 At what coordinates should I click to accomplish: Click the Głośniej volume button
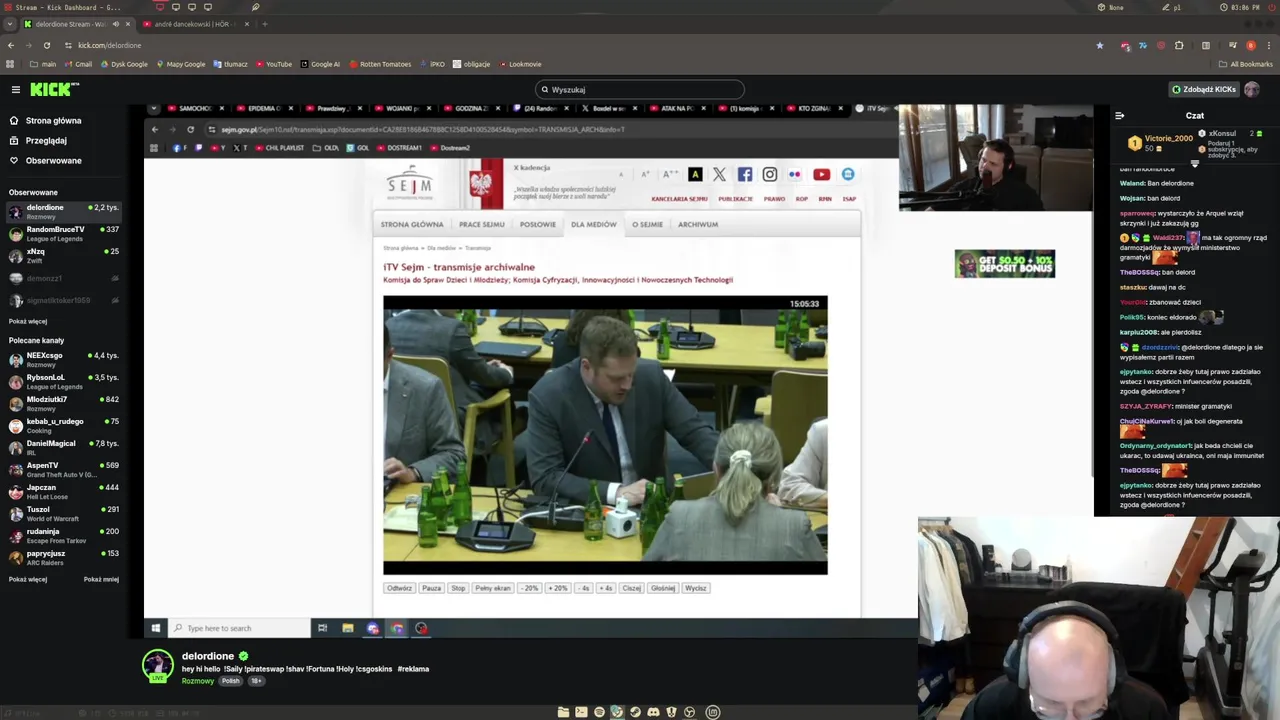[663, 588]
